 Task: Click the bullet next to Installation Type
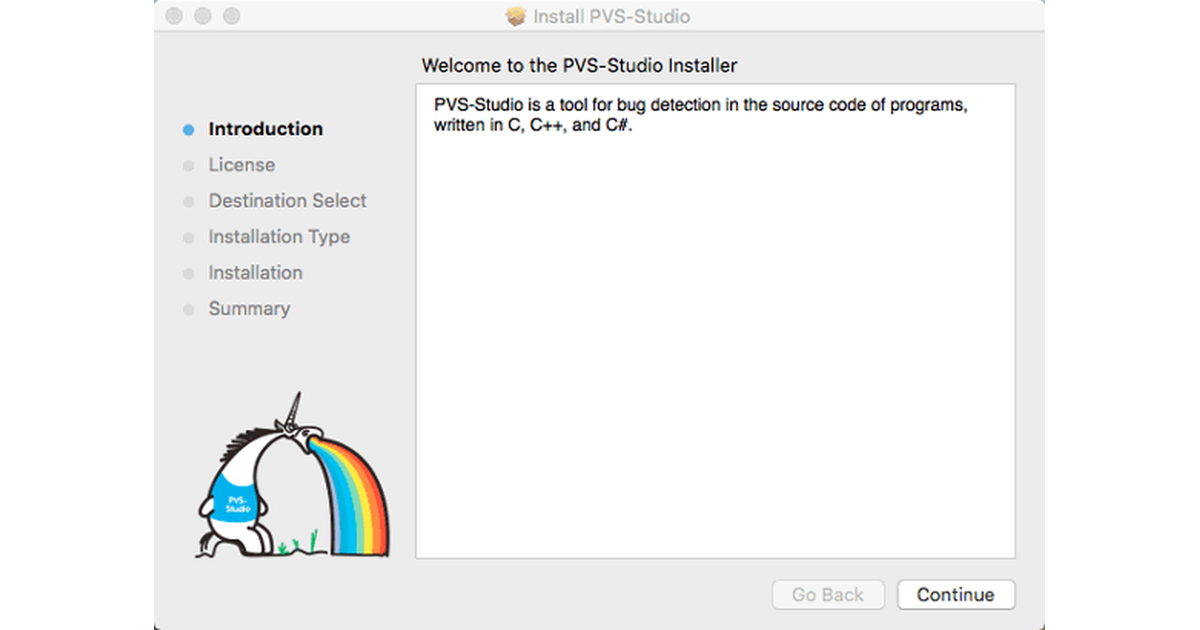[189, 236]
